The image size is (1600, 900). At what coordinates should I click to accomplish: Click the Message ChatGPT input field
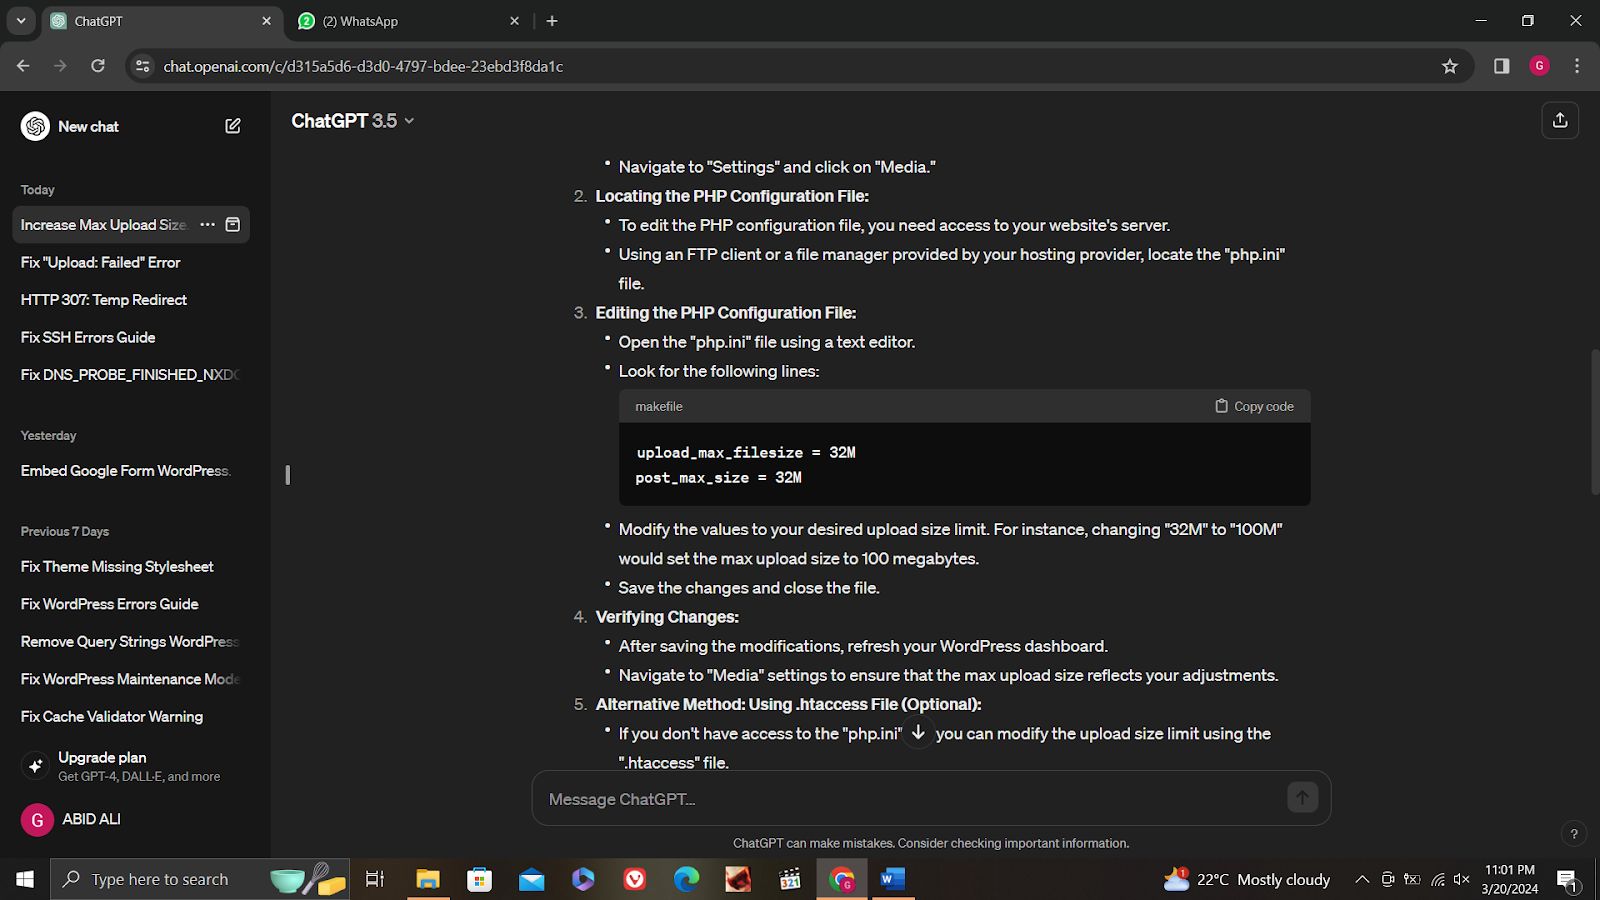coord(910,799)
